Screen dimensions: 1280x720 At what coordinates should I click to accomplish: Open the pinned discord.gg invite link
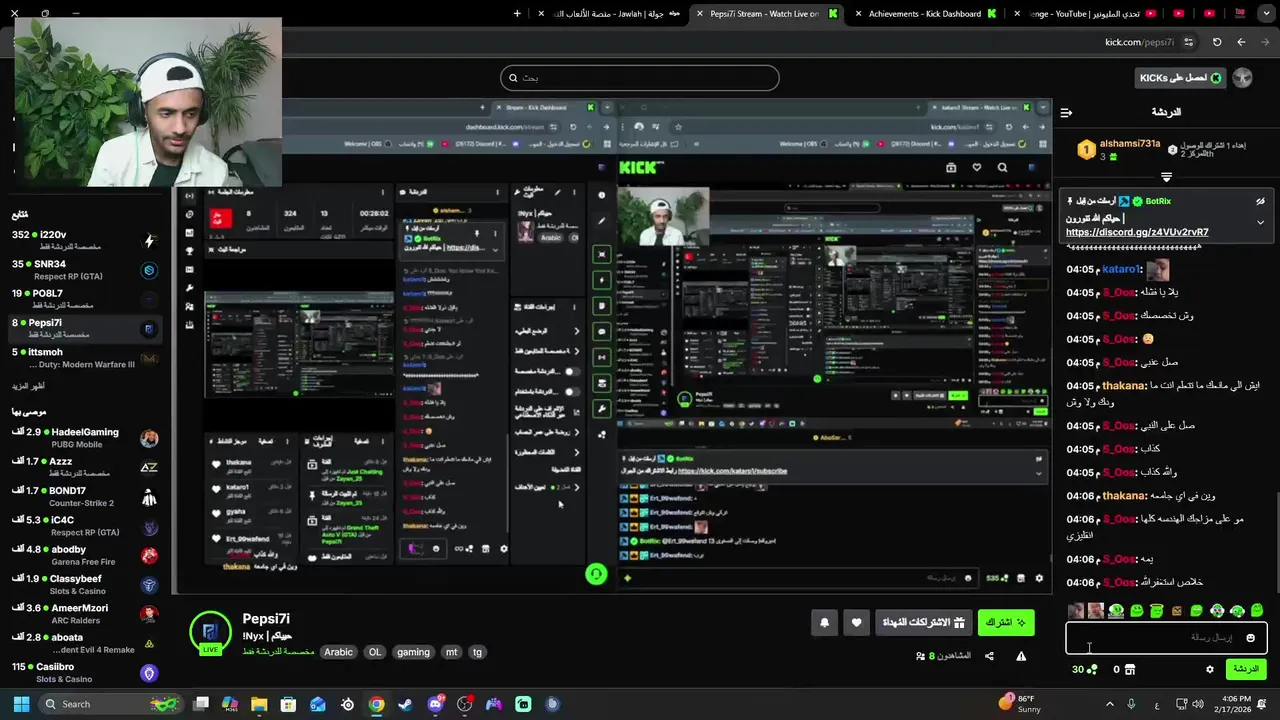pos(1137,232)
